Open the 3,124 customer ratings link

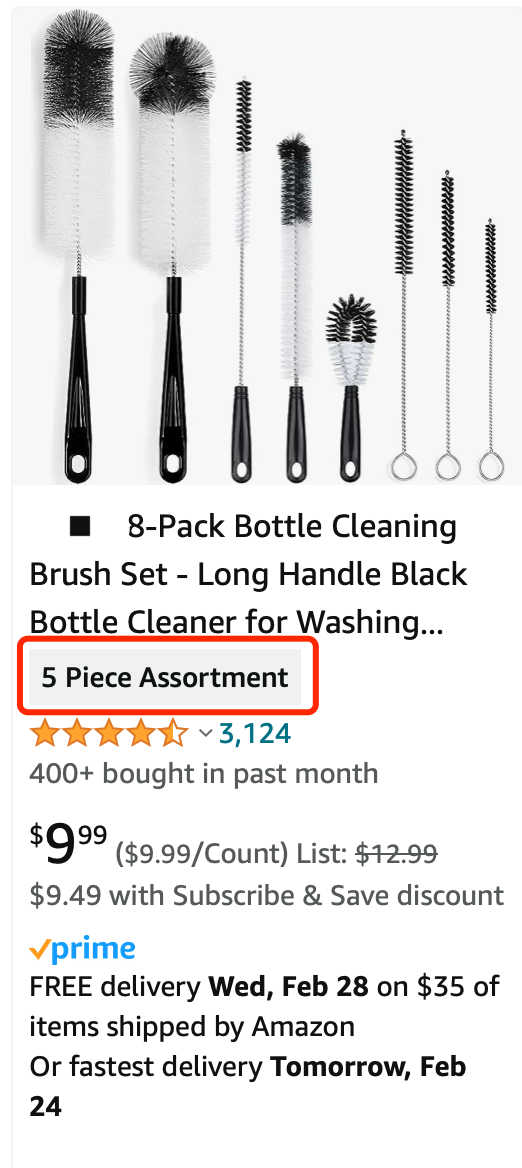coord(255,734)
